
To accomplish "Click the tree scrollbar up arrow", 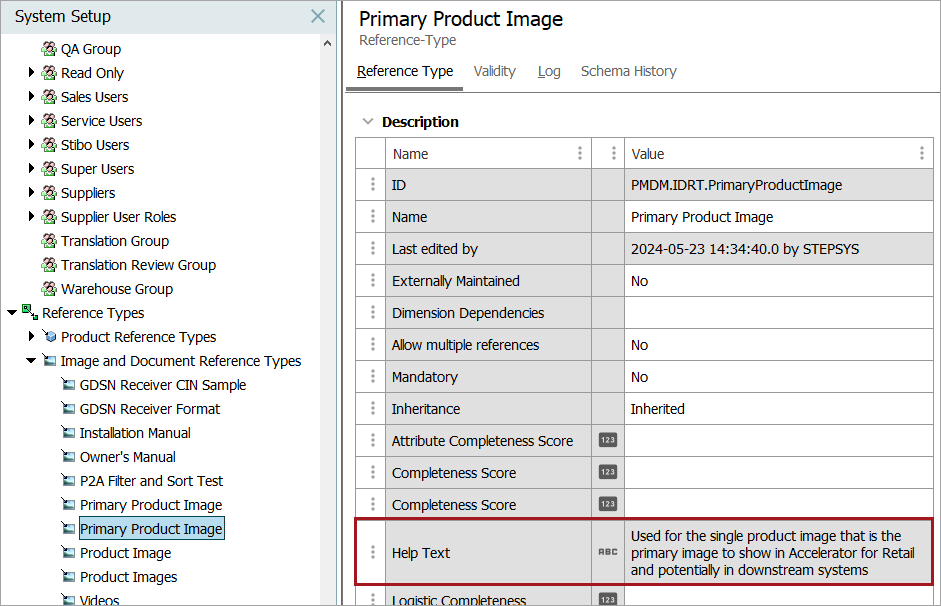I will (328, 44).
